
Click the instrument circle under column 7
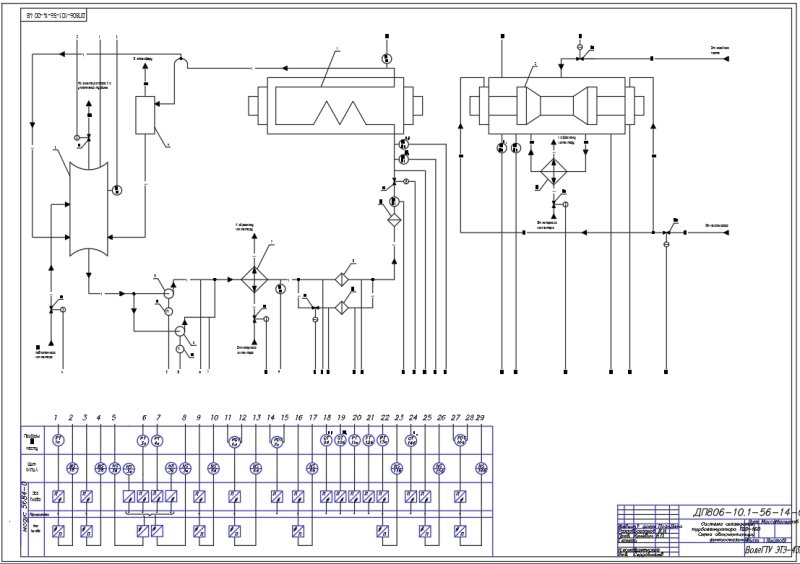pyautogui.click(x=158, y=440)
